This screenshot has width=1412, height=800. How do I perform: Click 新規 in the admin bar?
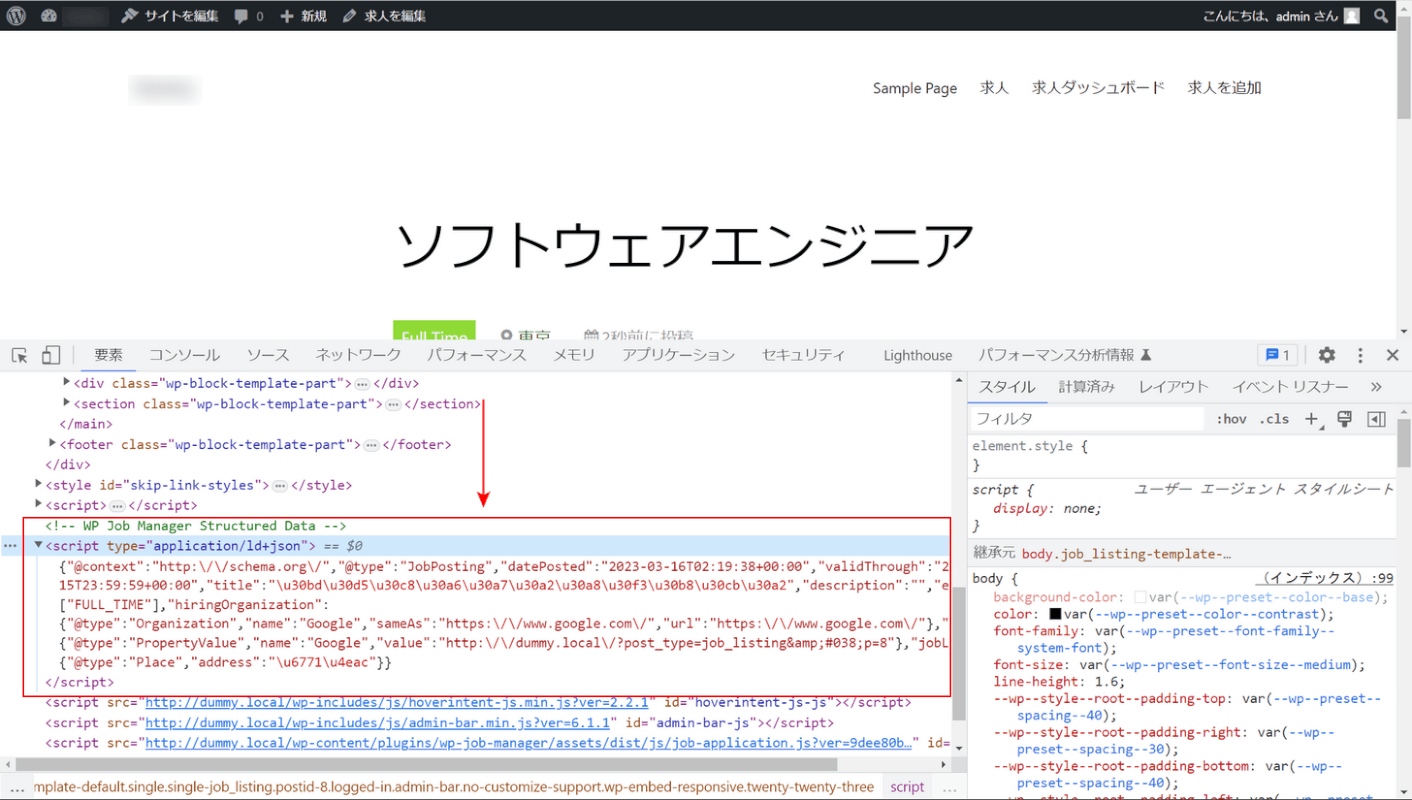coord(303,16)
